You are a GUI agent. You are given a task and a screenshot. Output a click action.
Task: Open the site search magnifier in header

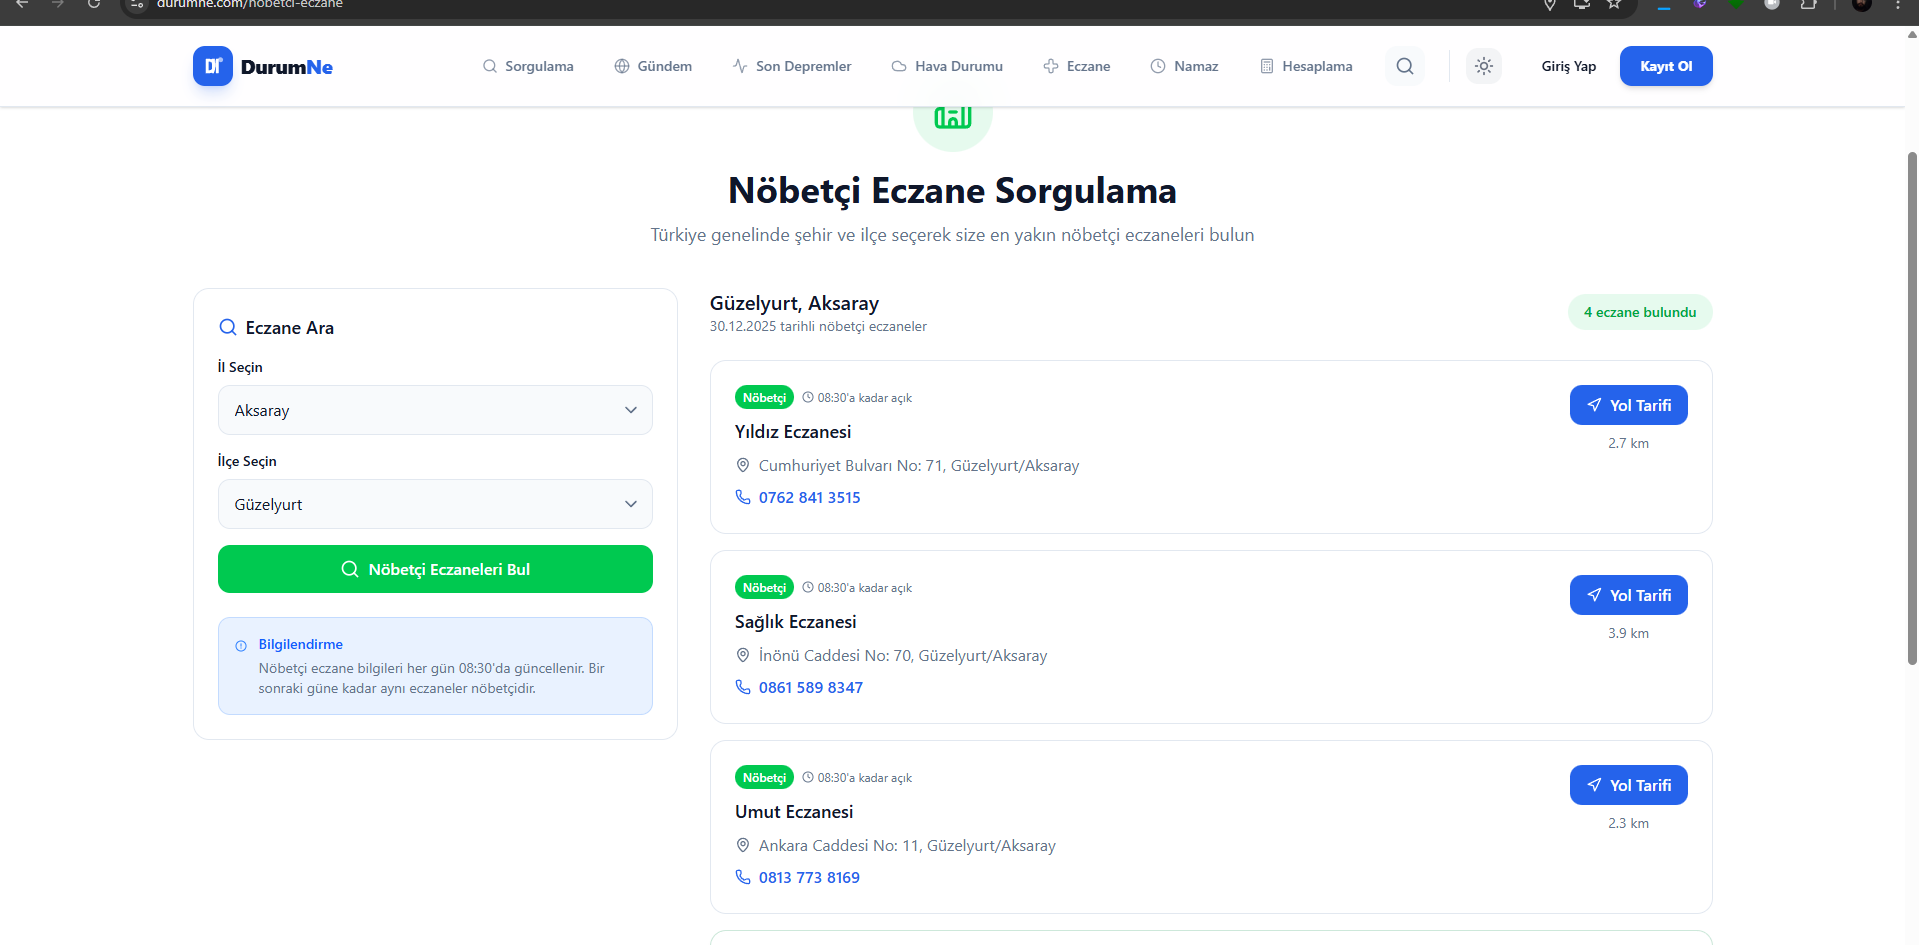(1405, 66)
